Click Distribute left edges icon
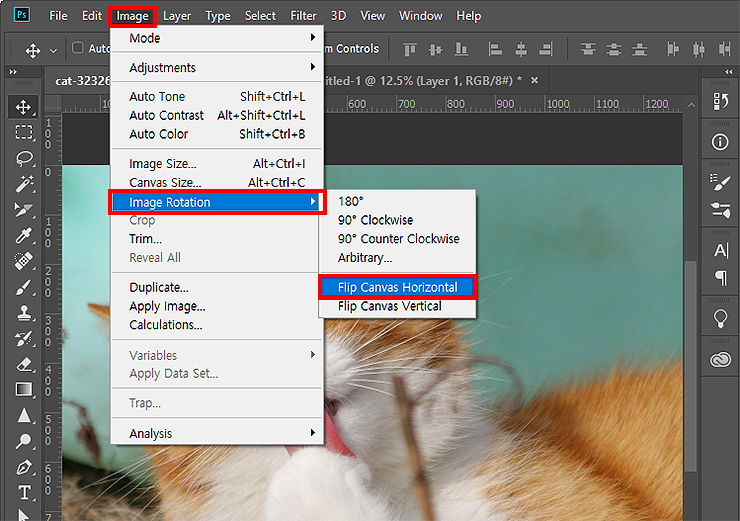Image resolution: width=740 pixels, height=521 pixels. 673,49
